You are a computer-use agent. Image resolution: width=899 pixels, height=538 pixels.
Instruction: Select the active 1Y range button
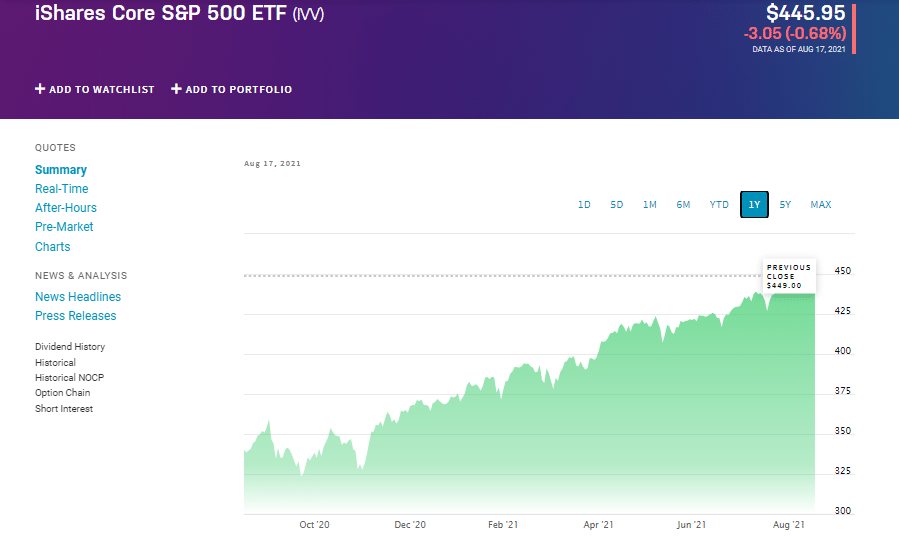[755, 205]
